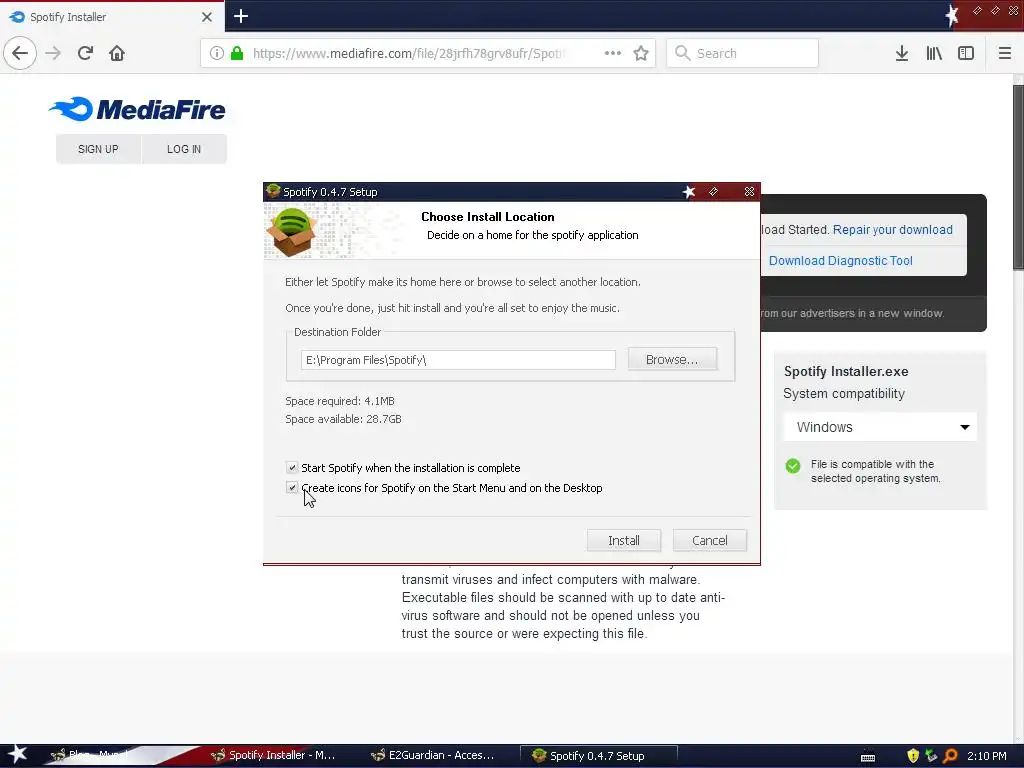Click the diamond icon in setup title bar

click(713, 191)
